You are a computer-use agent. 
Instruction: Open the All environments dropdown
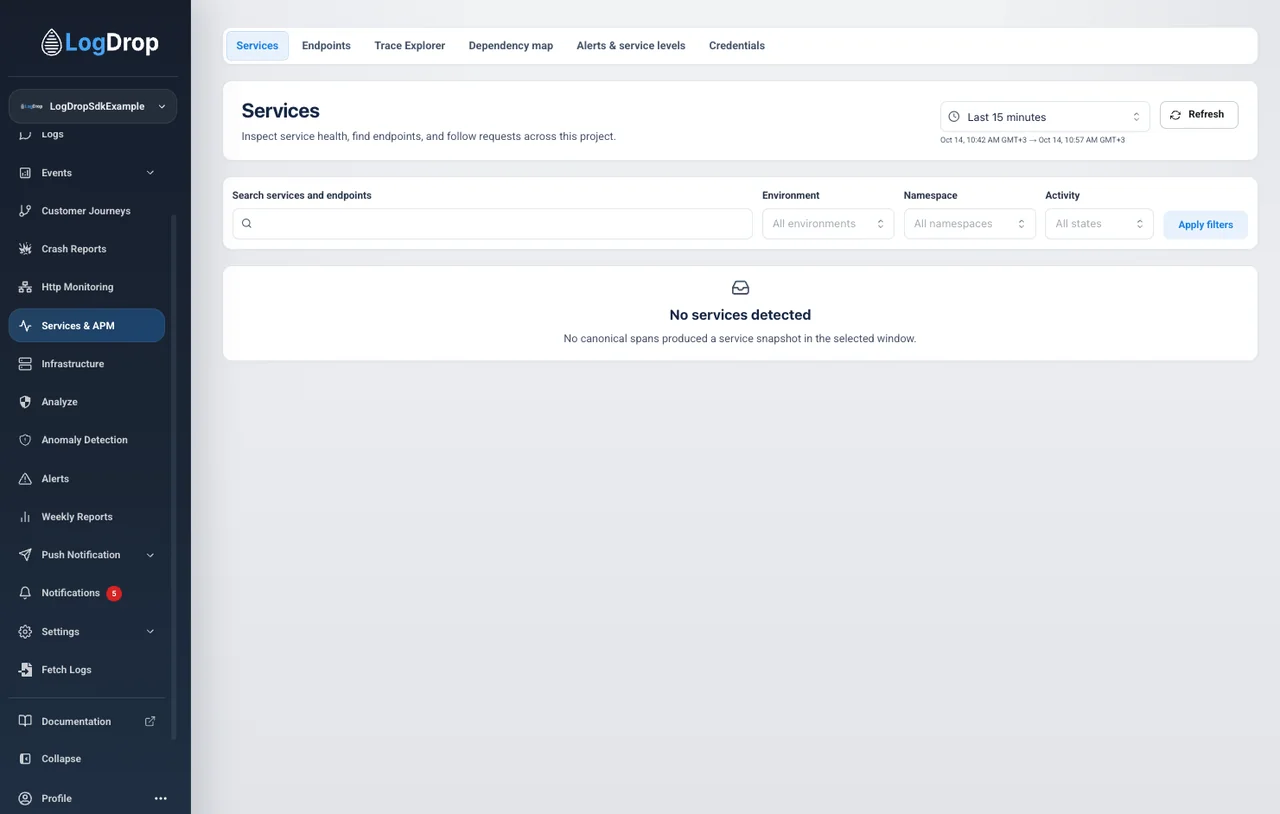pyautogui.click(x=828, y=224)
